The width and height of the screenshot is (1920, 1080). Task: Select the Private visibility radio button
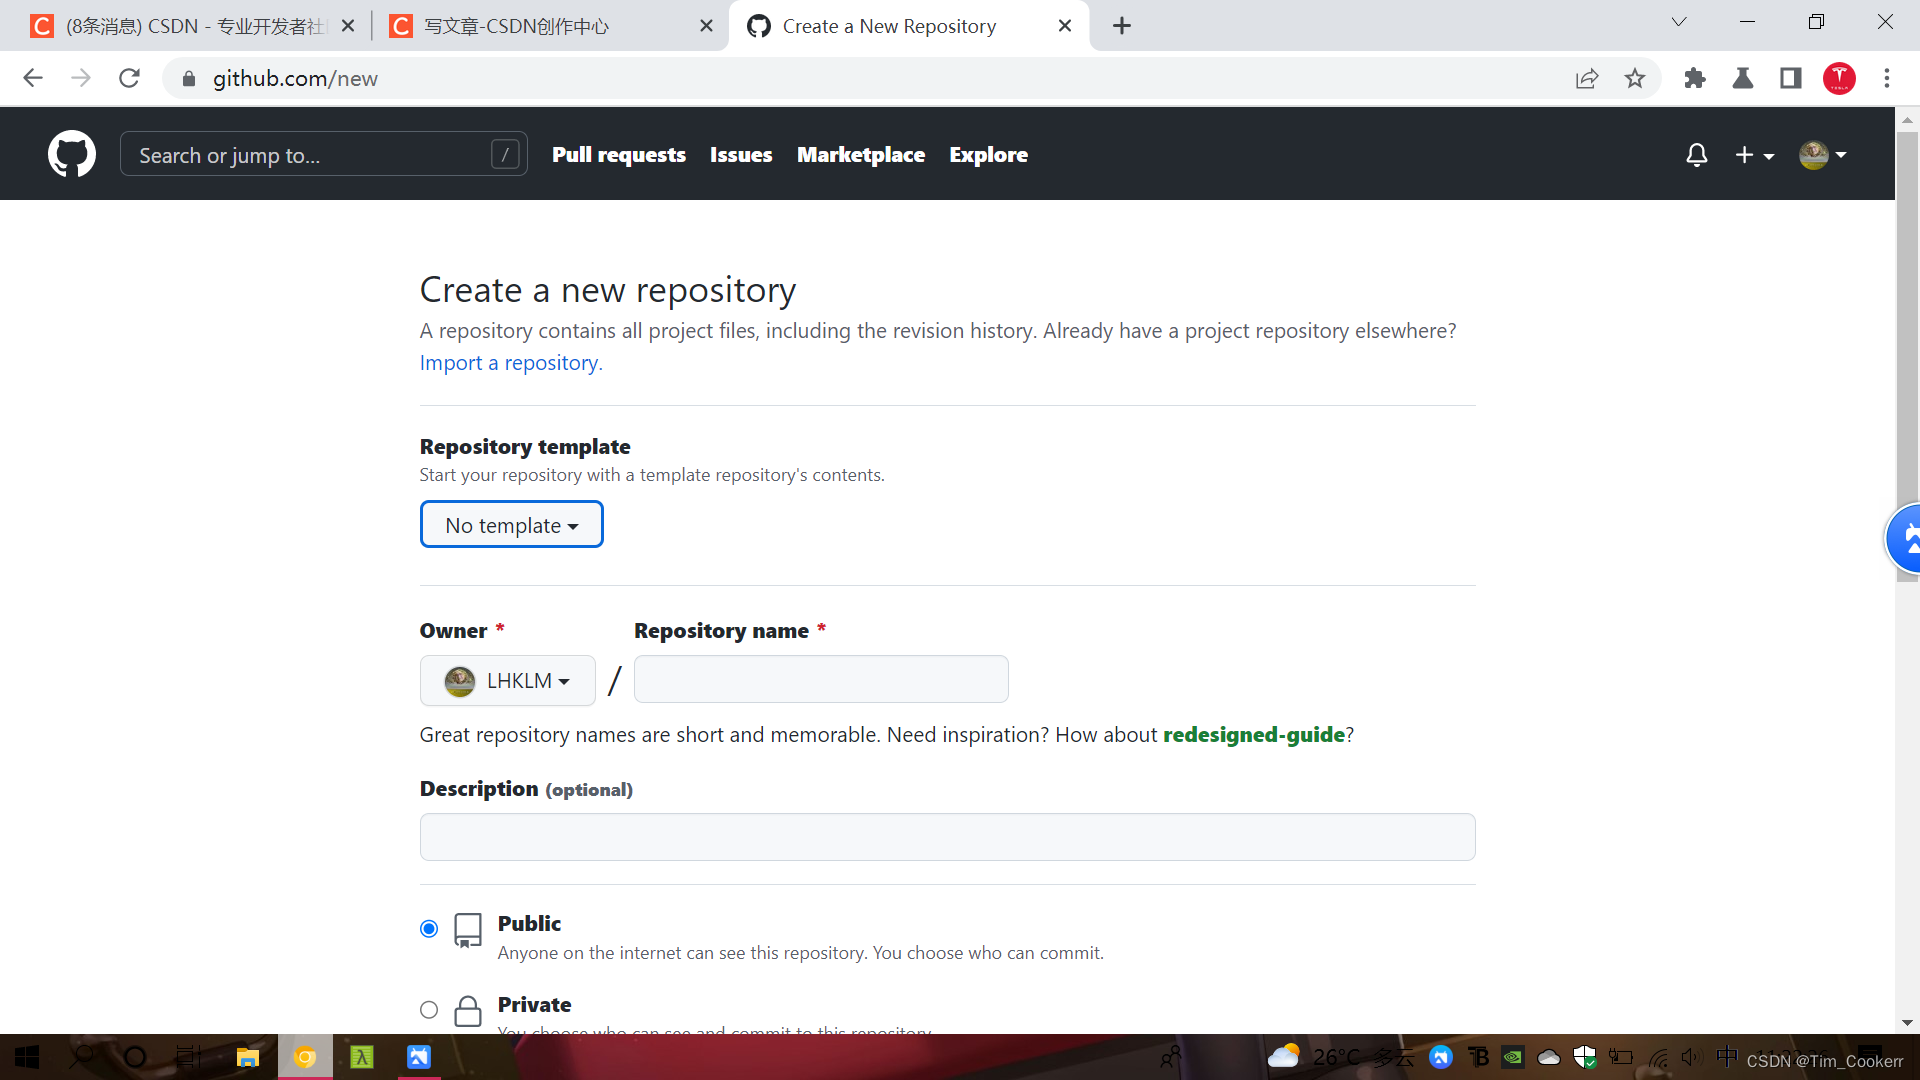click(x=429, y=1010)
